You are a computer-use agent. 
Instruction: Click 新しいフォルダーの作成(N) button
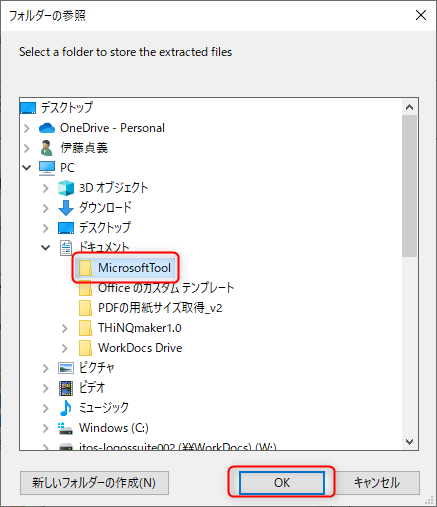click(x=94, y=483)
